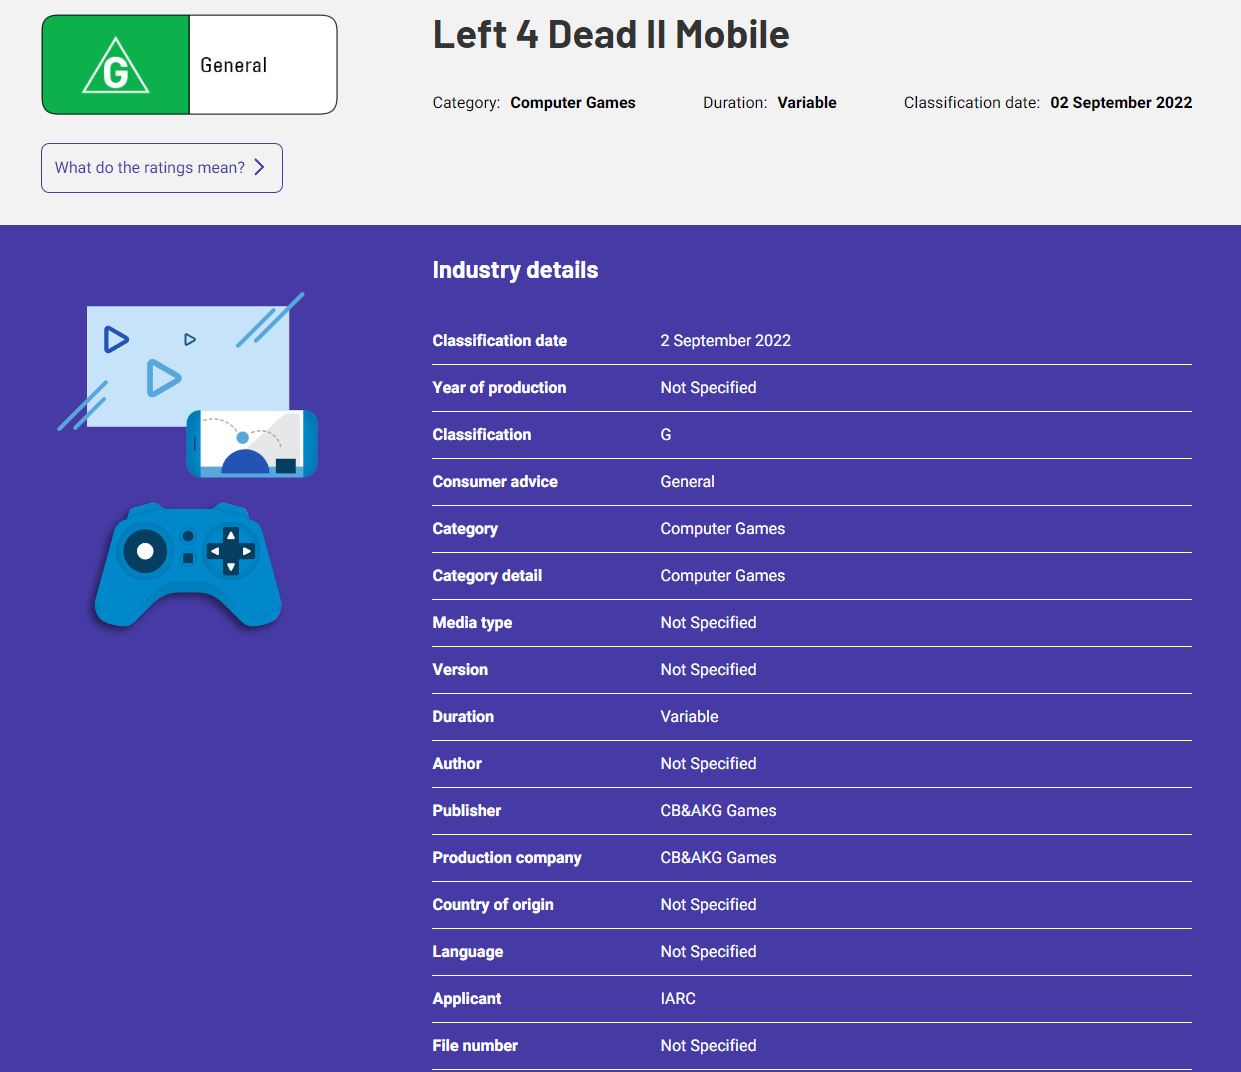The height and width of the screenshot is (1072, 1241).
Task: Click the 'Left 4 Dead II Mobile' title
Action: click(x=610, y=35)
